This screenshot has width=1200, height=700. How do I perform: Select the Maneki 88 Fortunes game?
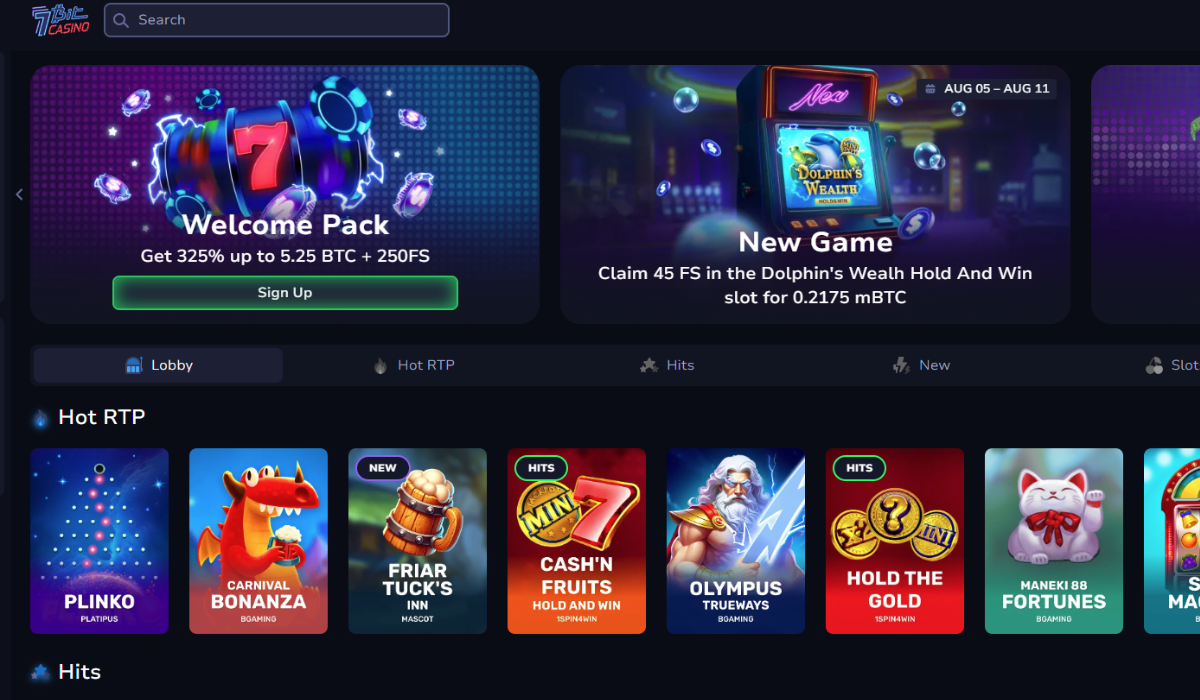click(1054, 541)
